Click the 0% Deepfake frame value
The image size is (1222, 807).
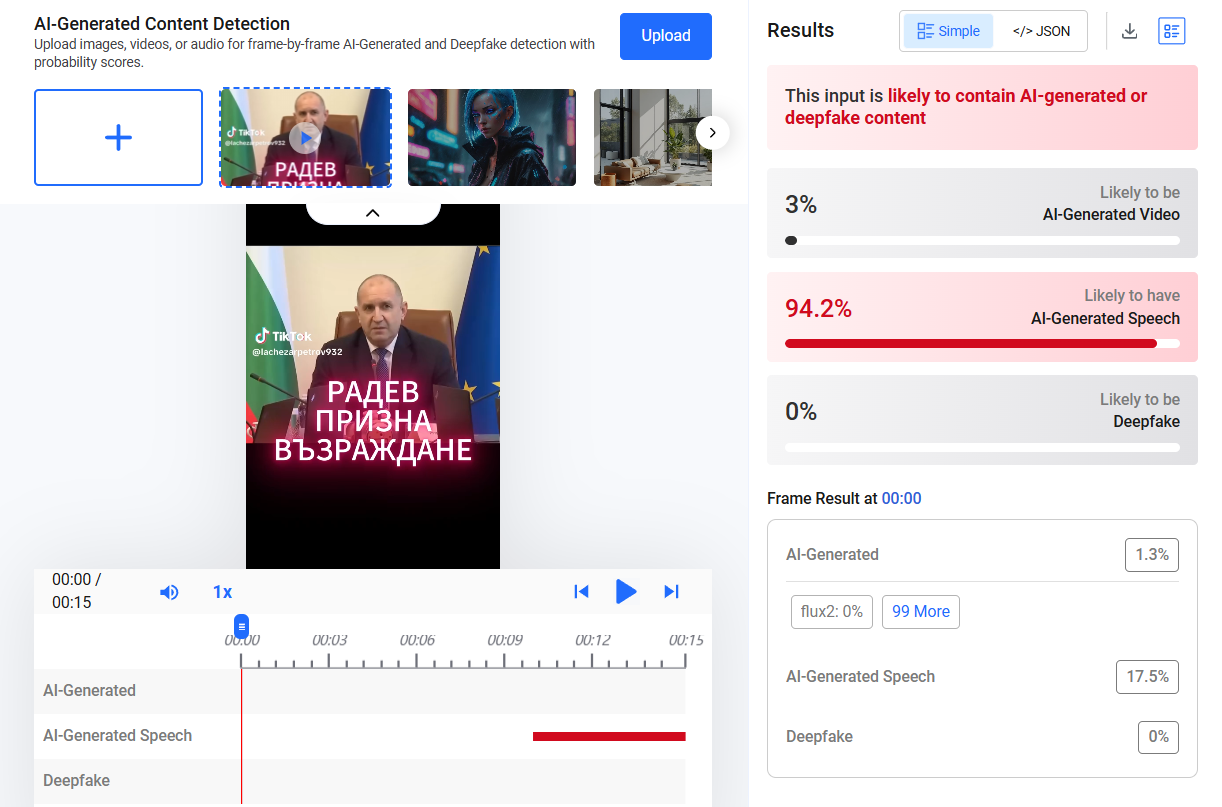pyautogui.click(x=1158, y=737)
